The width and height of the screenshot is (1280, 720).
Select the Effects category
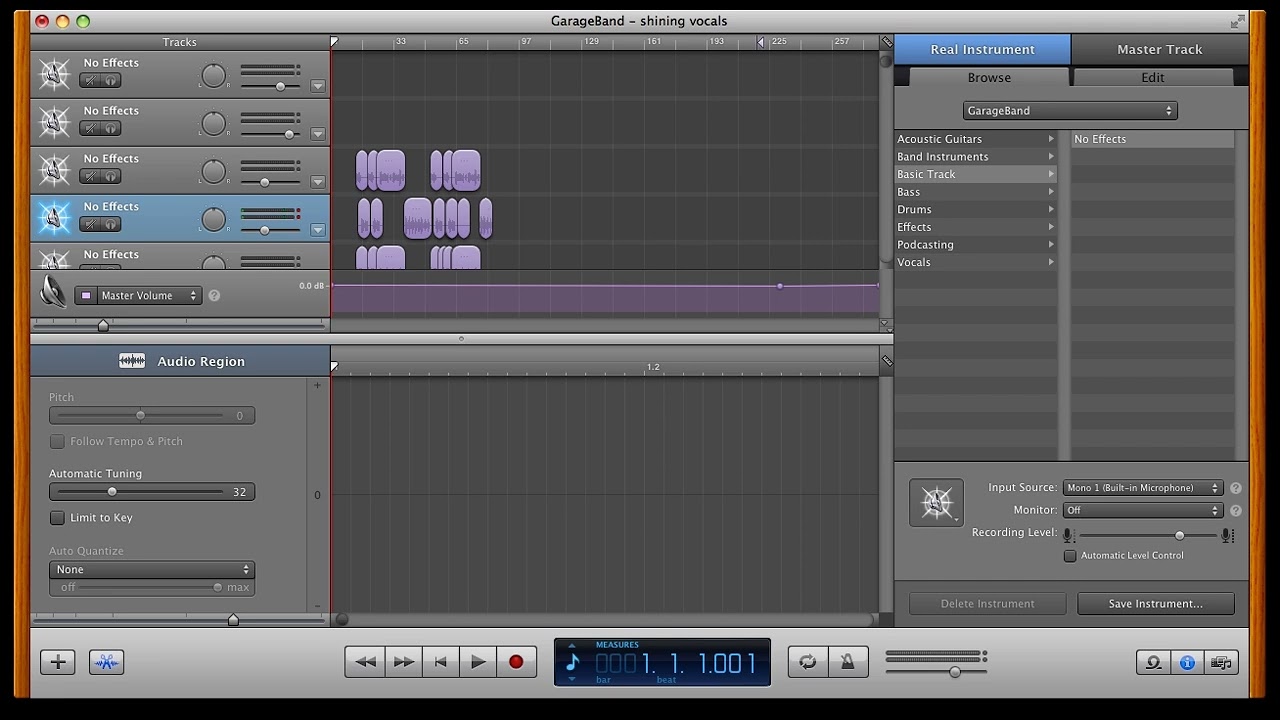pyautogui.click(x=976, y=227)
